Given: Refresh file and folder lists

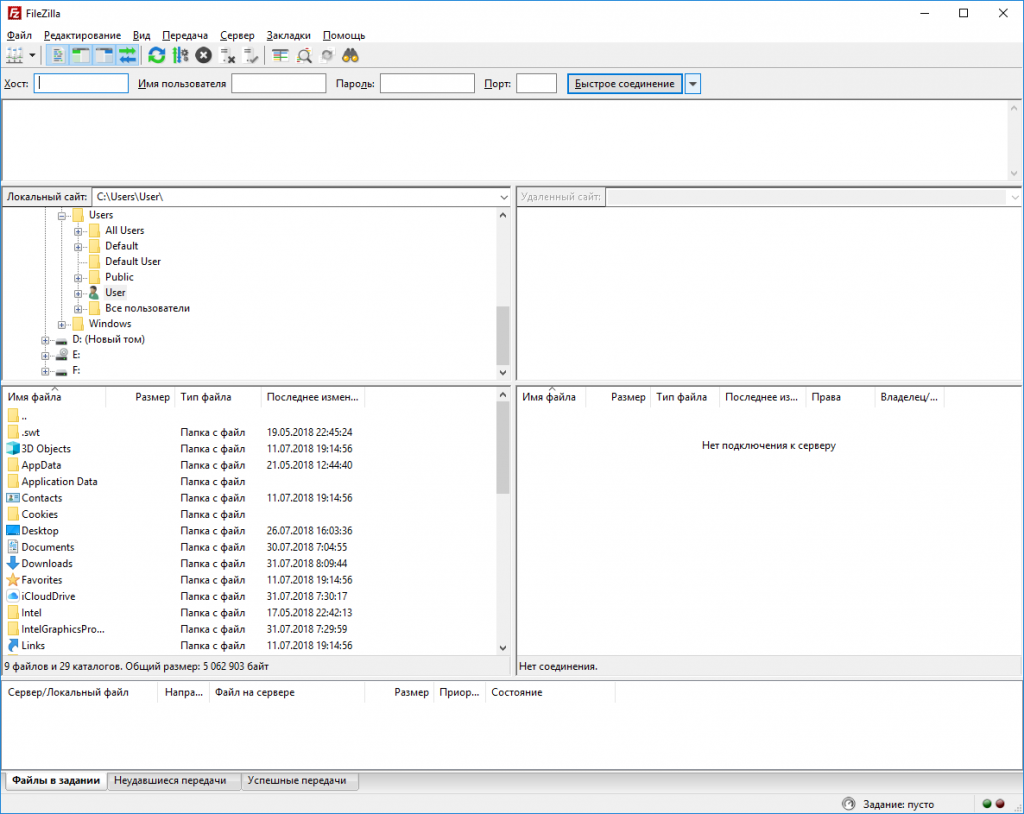Looking at the screenshot, I should [x=157, y=56].
